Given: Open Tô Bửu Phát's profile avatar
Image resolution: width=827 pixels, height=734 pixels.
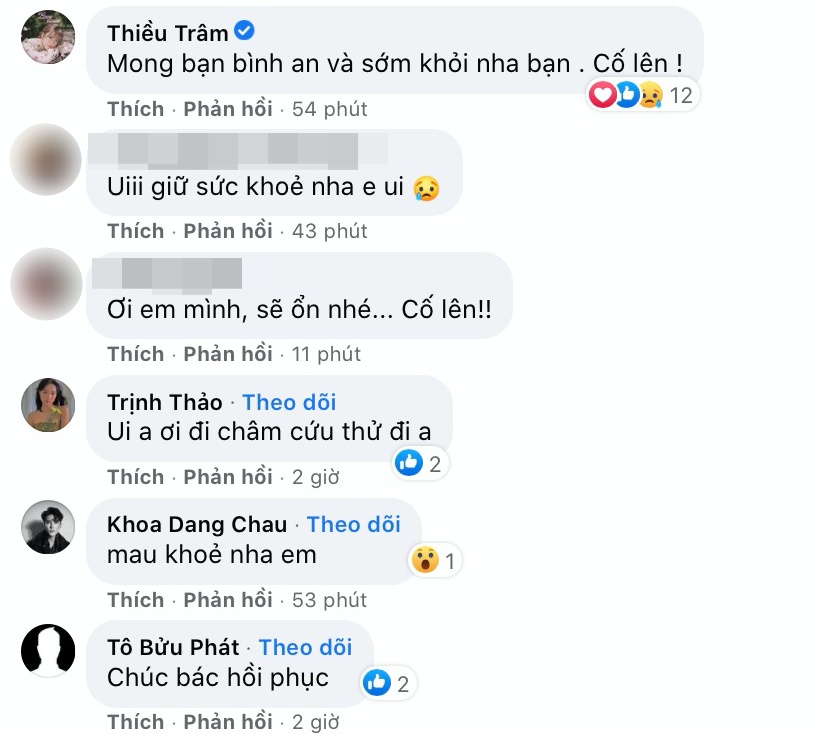Looking at the screenshot, I should pos(48,650).
